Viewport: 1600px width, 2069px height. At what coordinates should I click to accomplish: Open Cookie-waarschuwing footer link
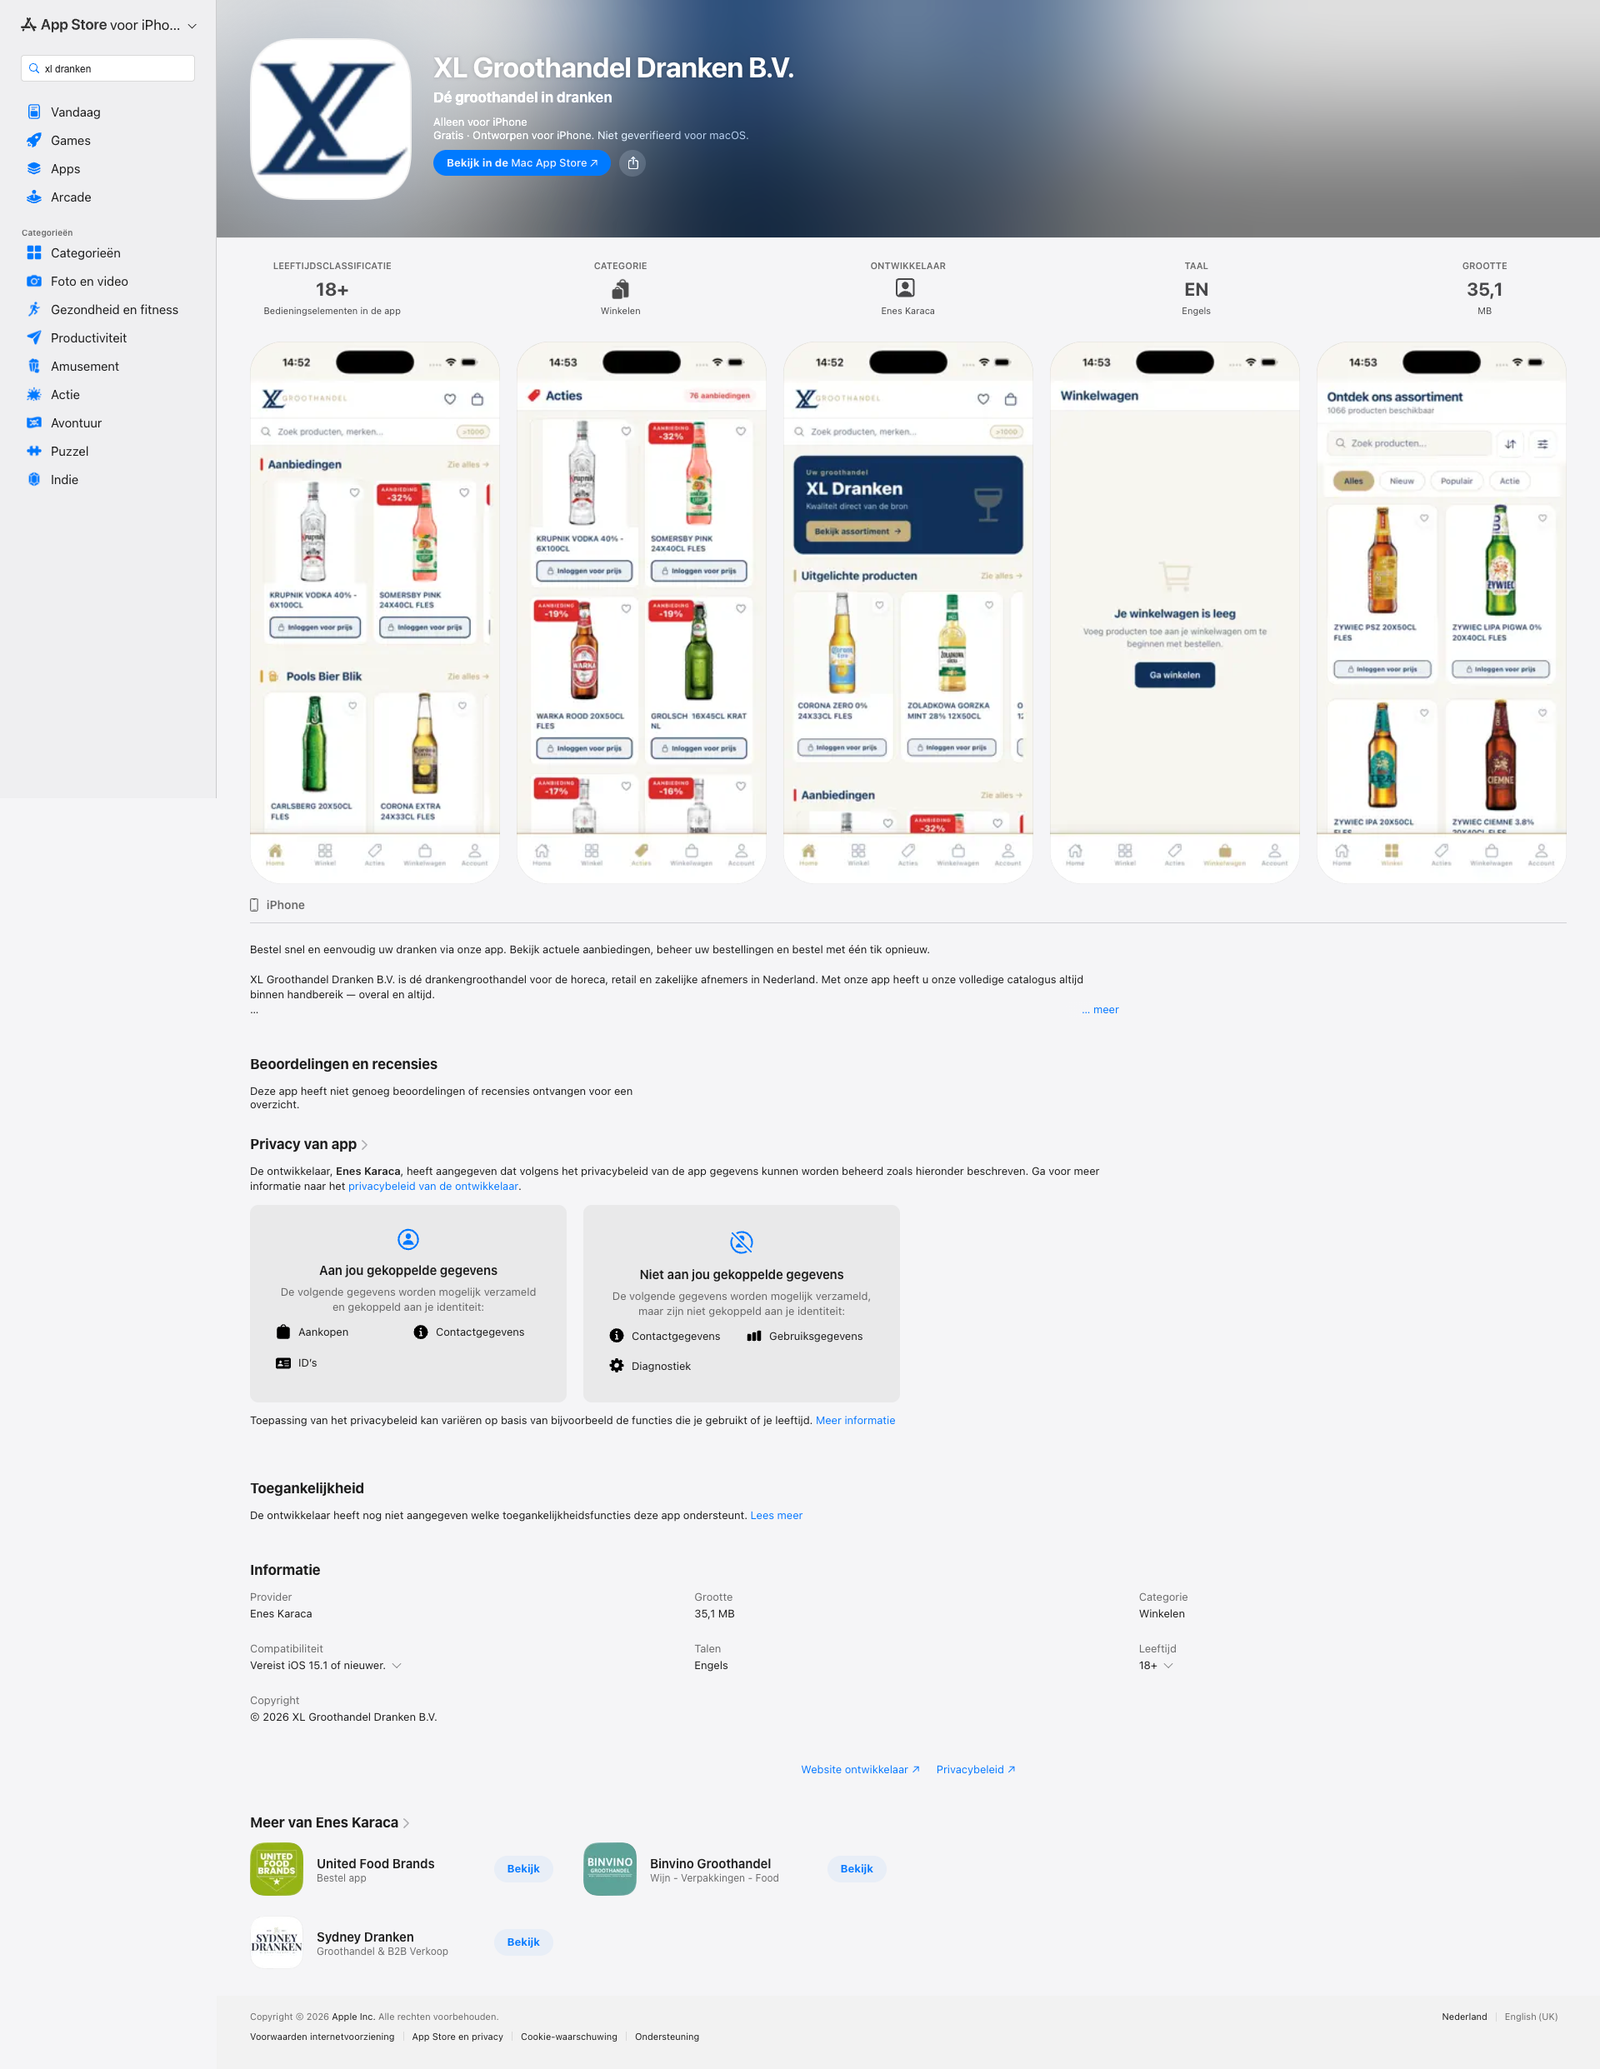click(569, 2036)
